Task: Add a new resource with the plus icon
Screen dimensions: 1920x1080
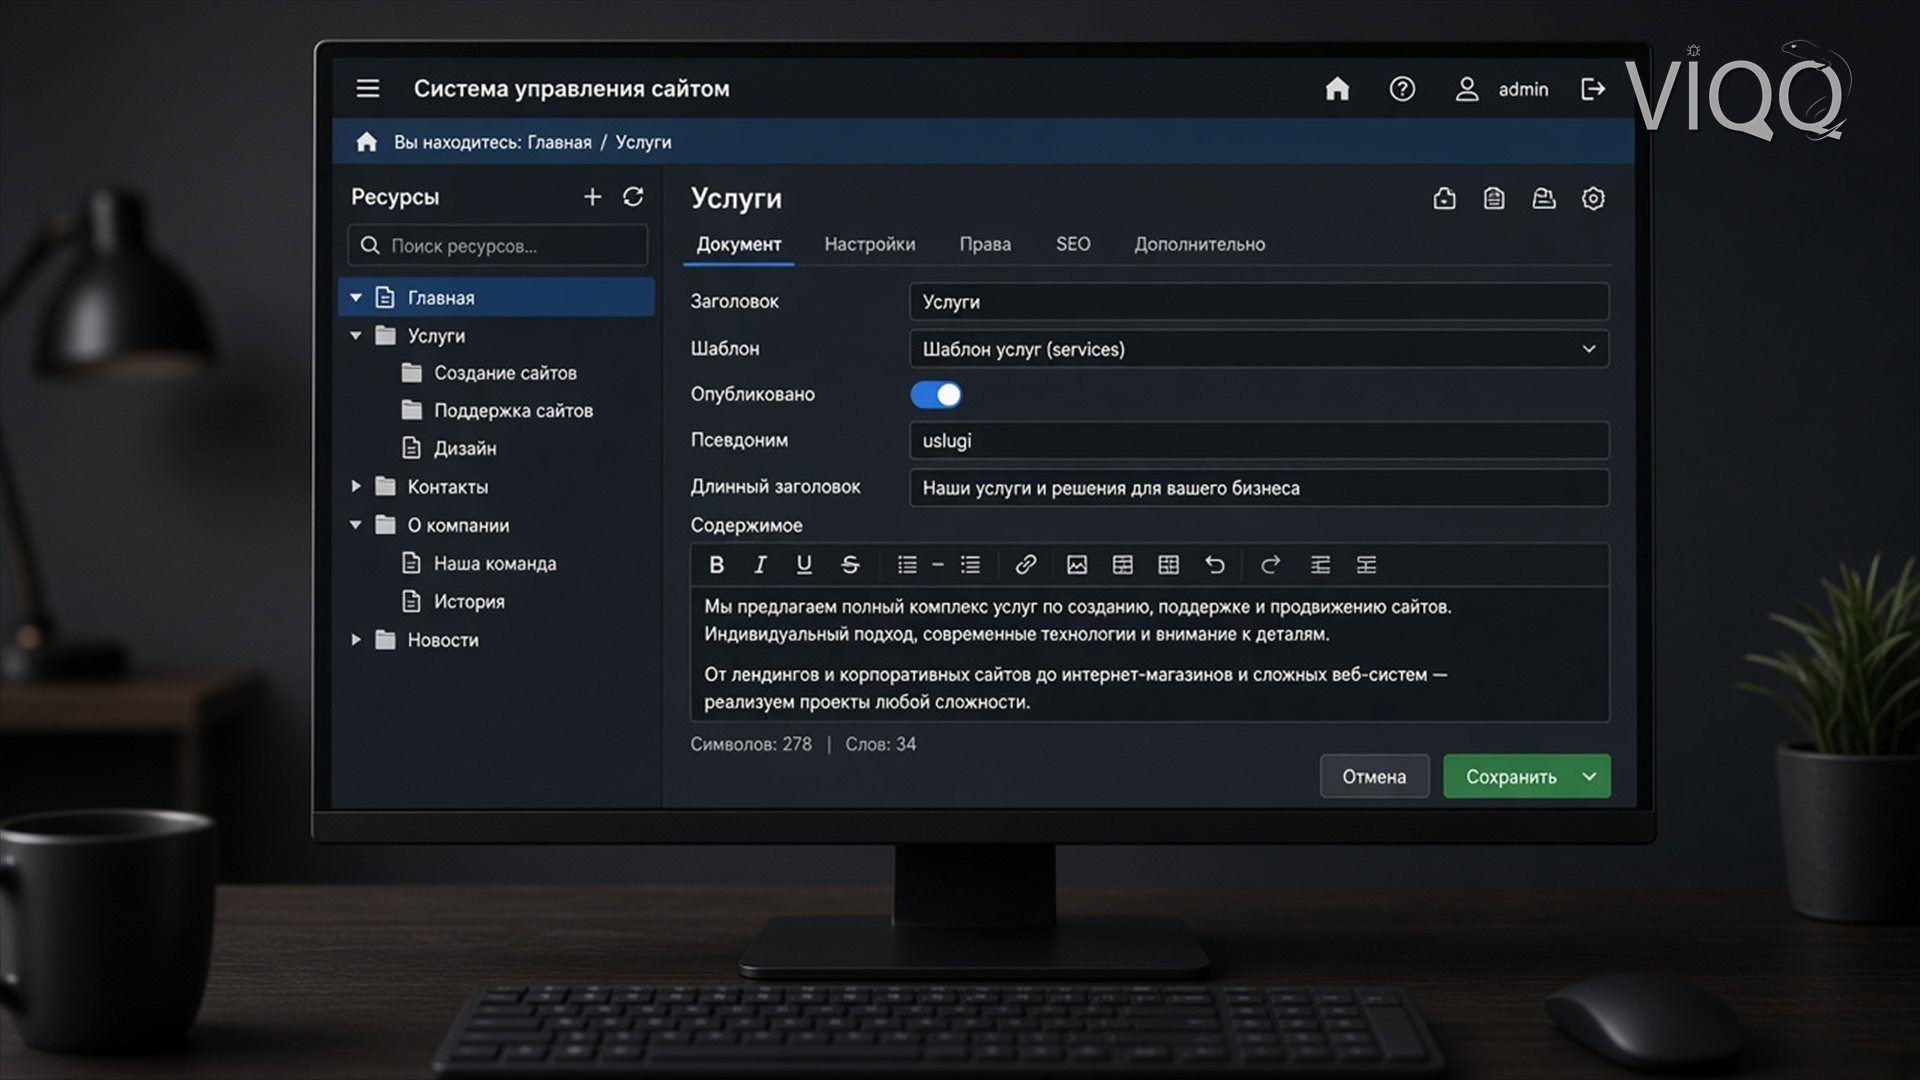Action: click(592, 197)
